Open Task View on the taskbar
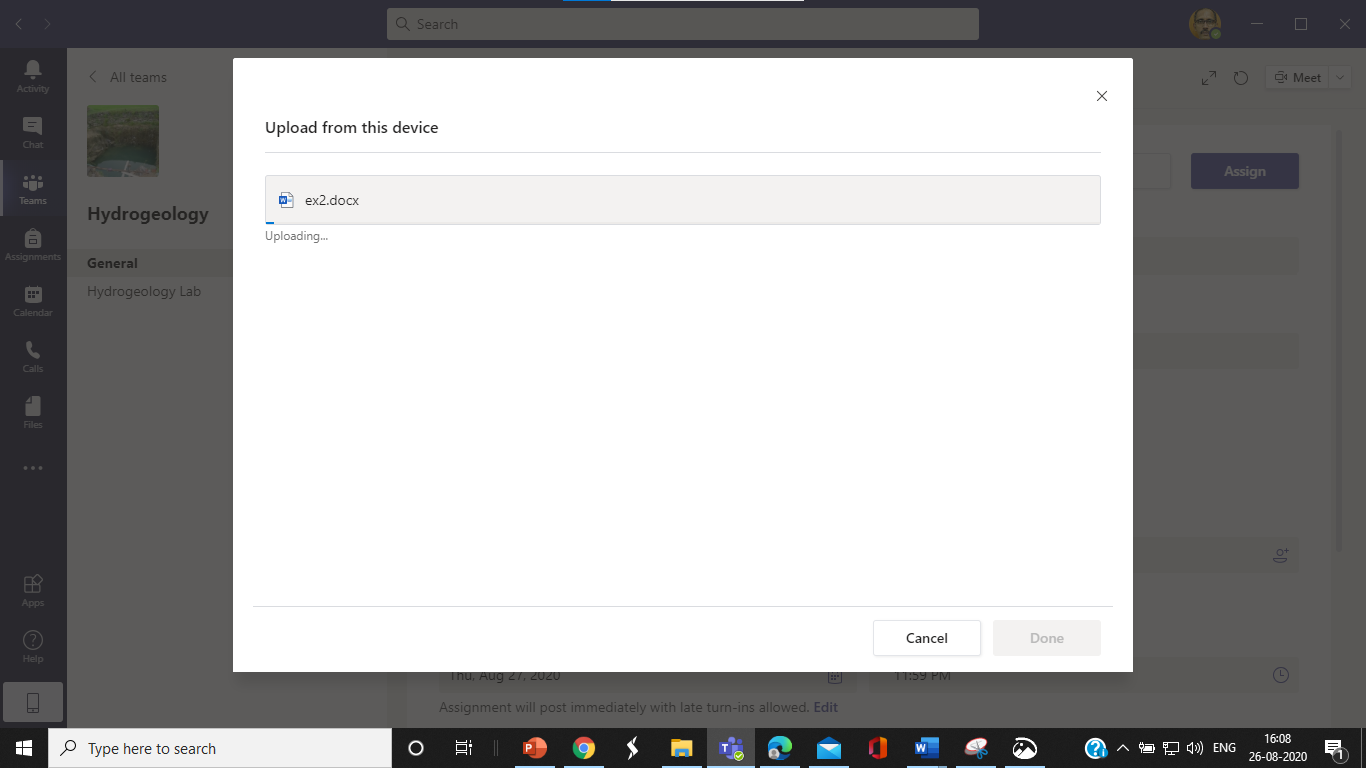 (x=464, y=748)
